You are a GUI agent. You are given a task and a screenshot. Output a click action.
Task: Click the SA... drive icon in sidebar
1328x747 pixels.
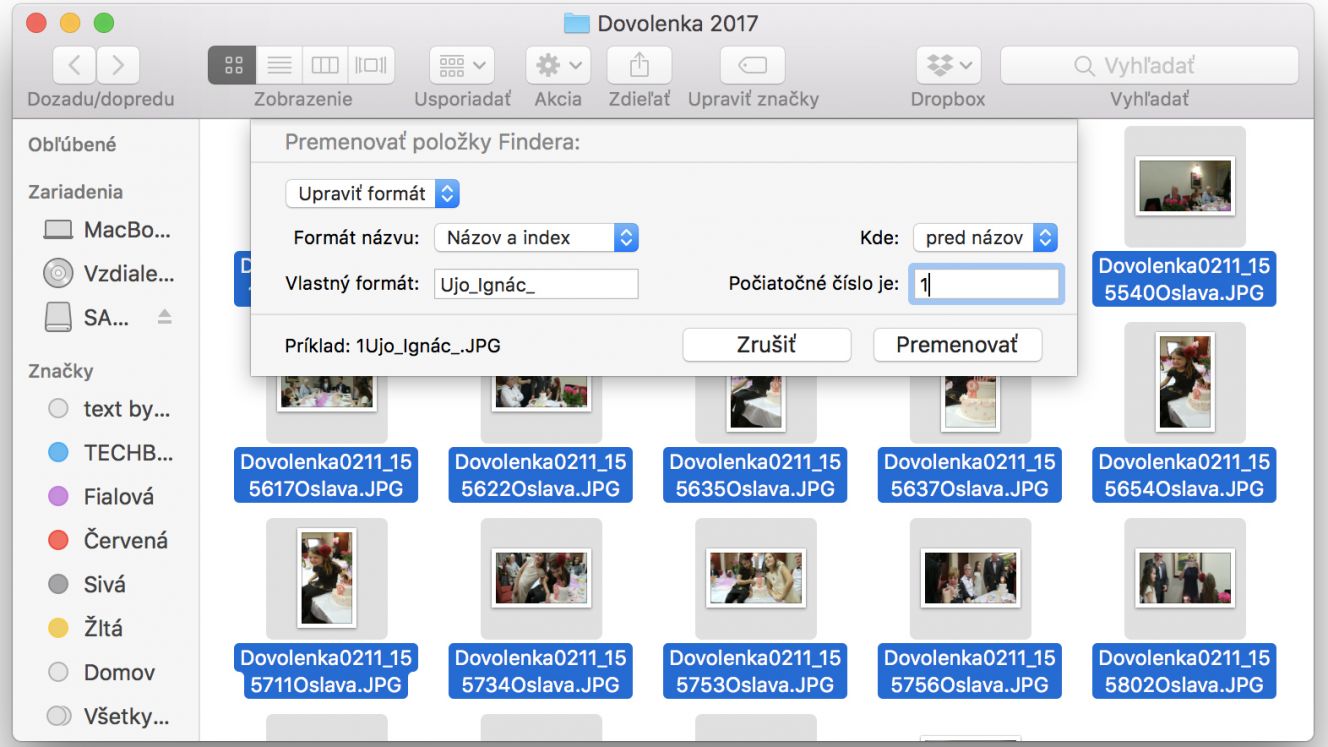(59, 317)
